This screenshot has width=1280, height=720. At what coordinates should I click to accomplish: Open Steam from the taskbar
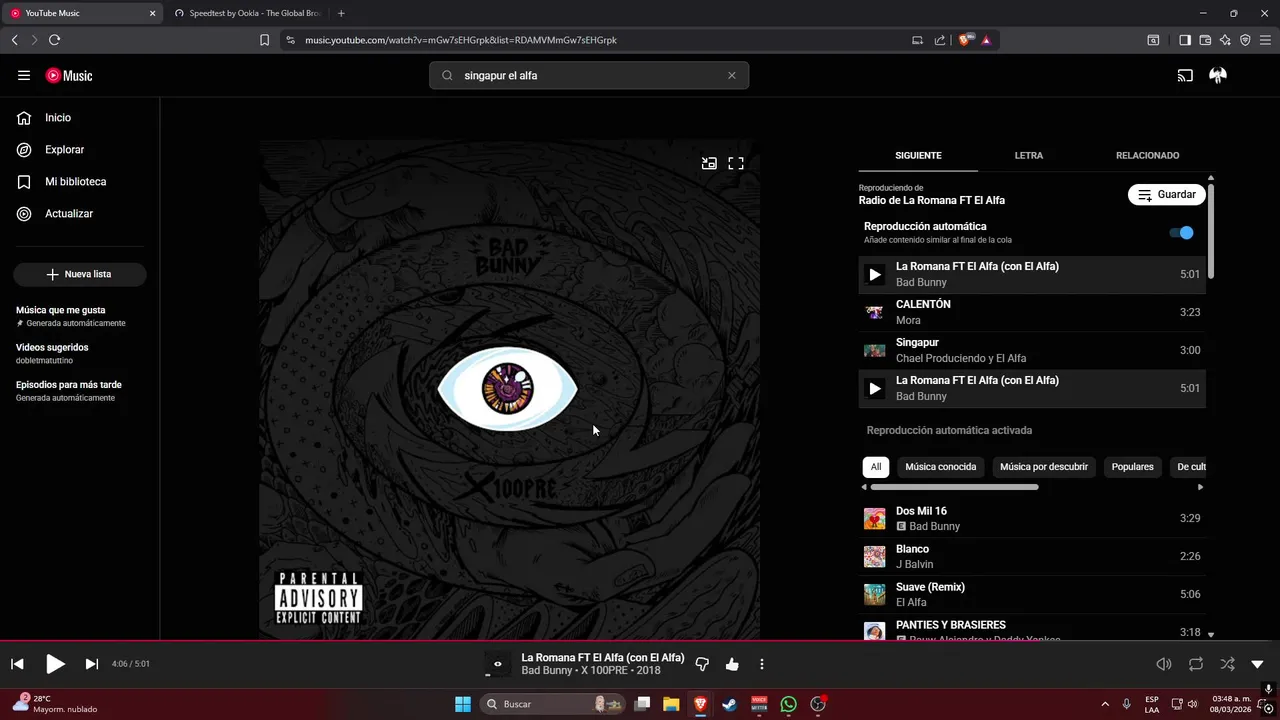tap(729, 704)
